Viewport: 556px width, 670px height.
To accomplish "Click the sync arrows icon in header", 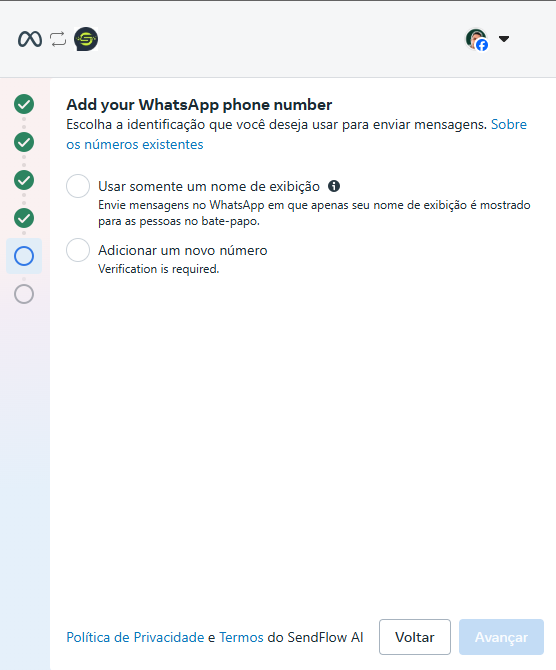I will click(x=58, y=39).
